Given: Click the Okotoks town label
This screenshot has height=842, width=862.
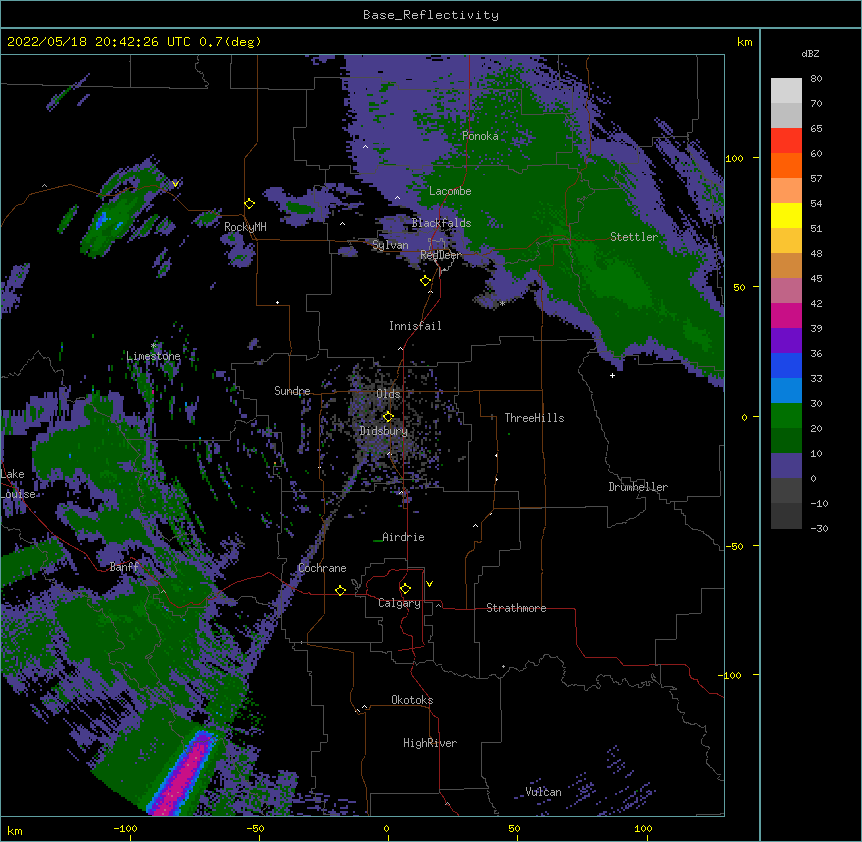Looking at the screenshot, I should point(412,700).
